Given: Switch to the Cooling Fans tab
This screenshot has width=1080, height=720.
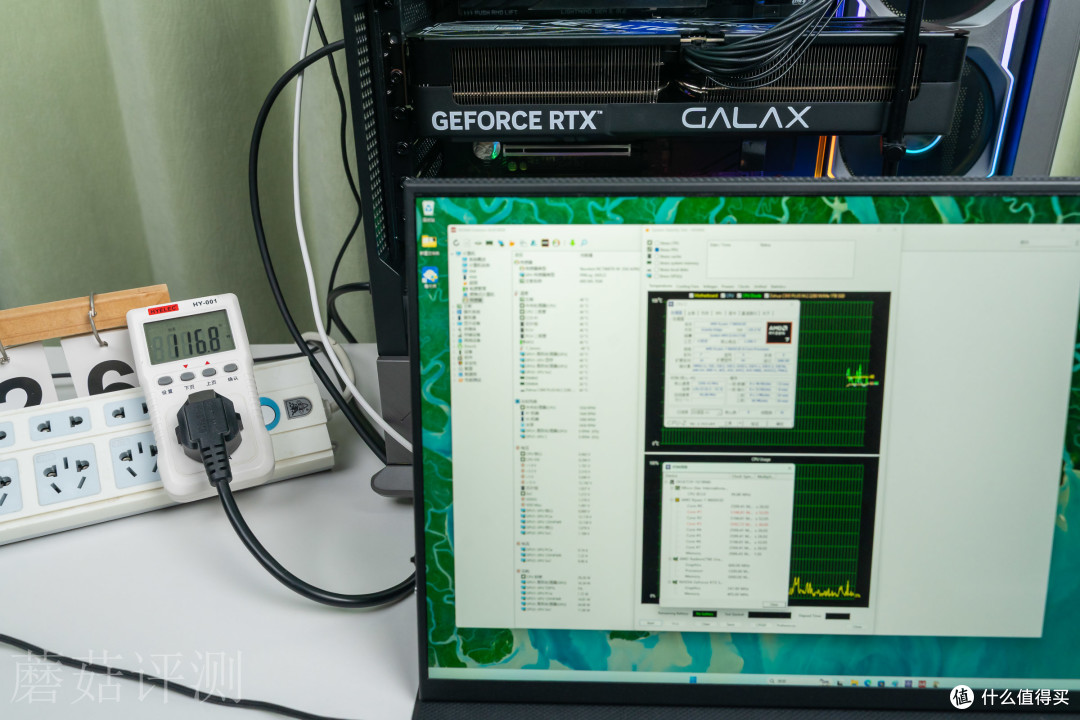Looking at the screenshot, I should [687, 287].
